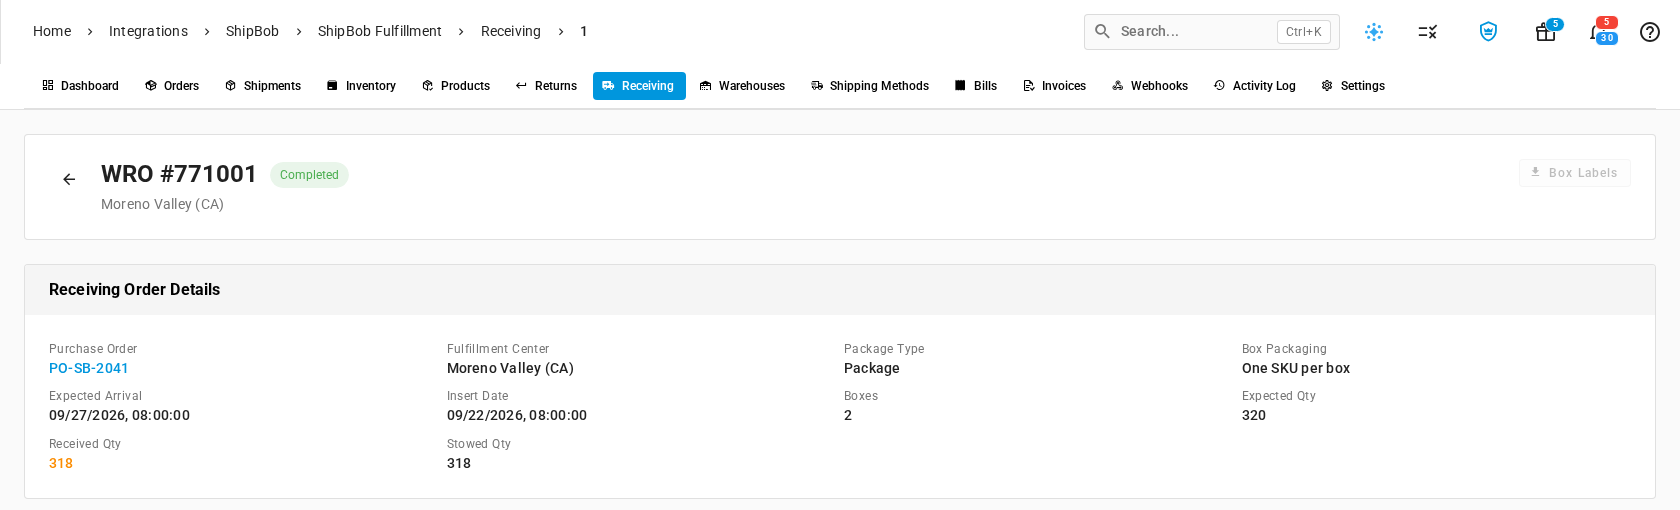Select the Products tab
The image size is (1680, 510).
tap(456, 86)
